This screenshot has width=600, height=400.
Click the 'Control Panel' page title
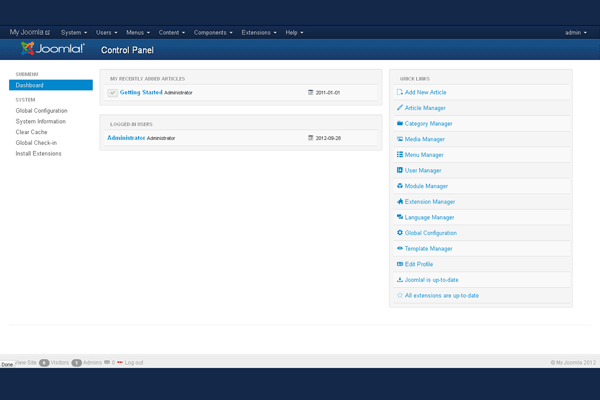tap(127, 50)
